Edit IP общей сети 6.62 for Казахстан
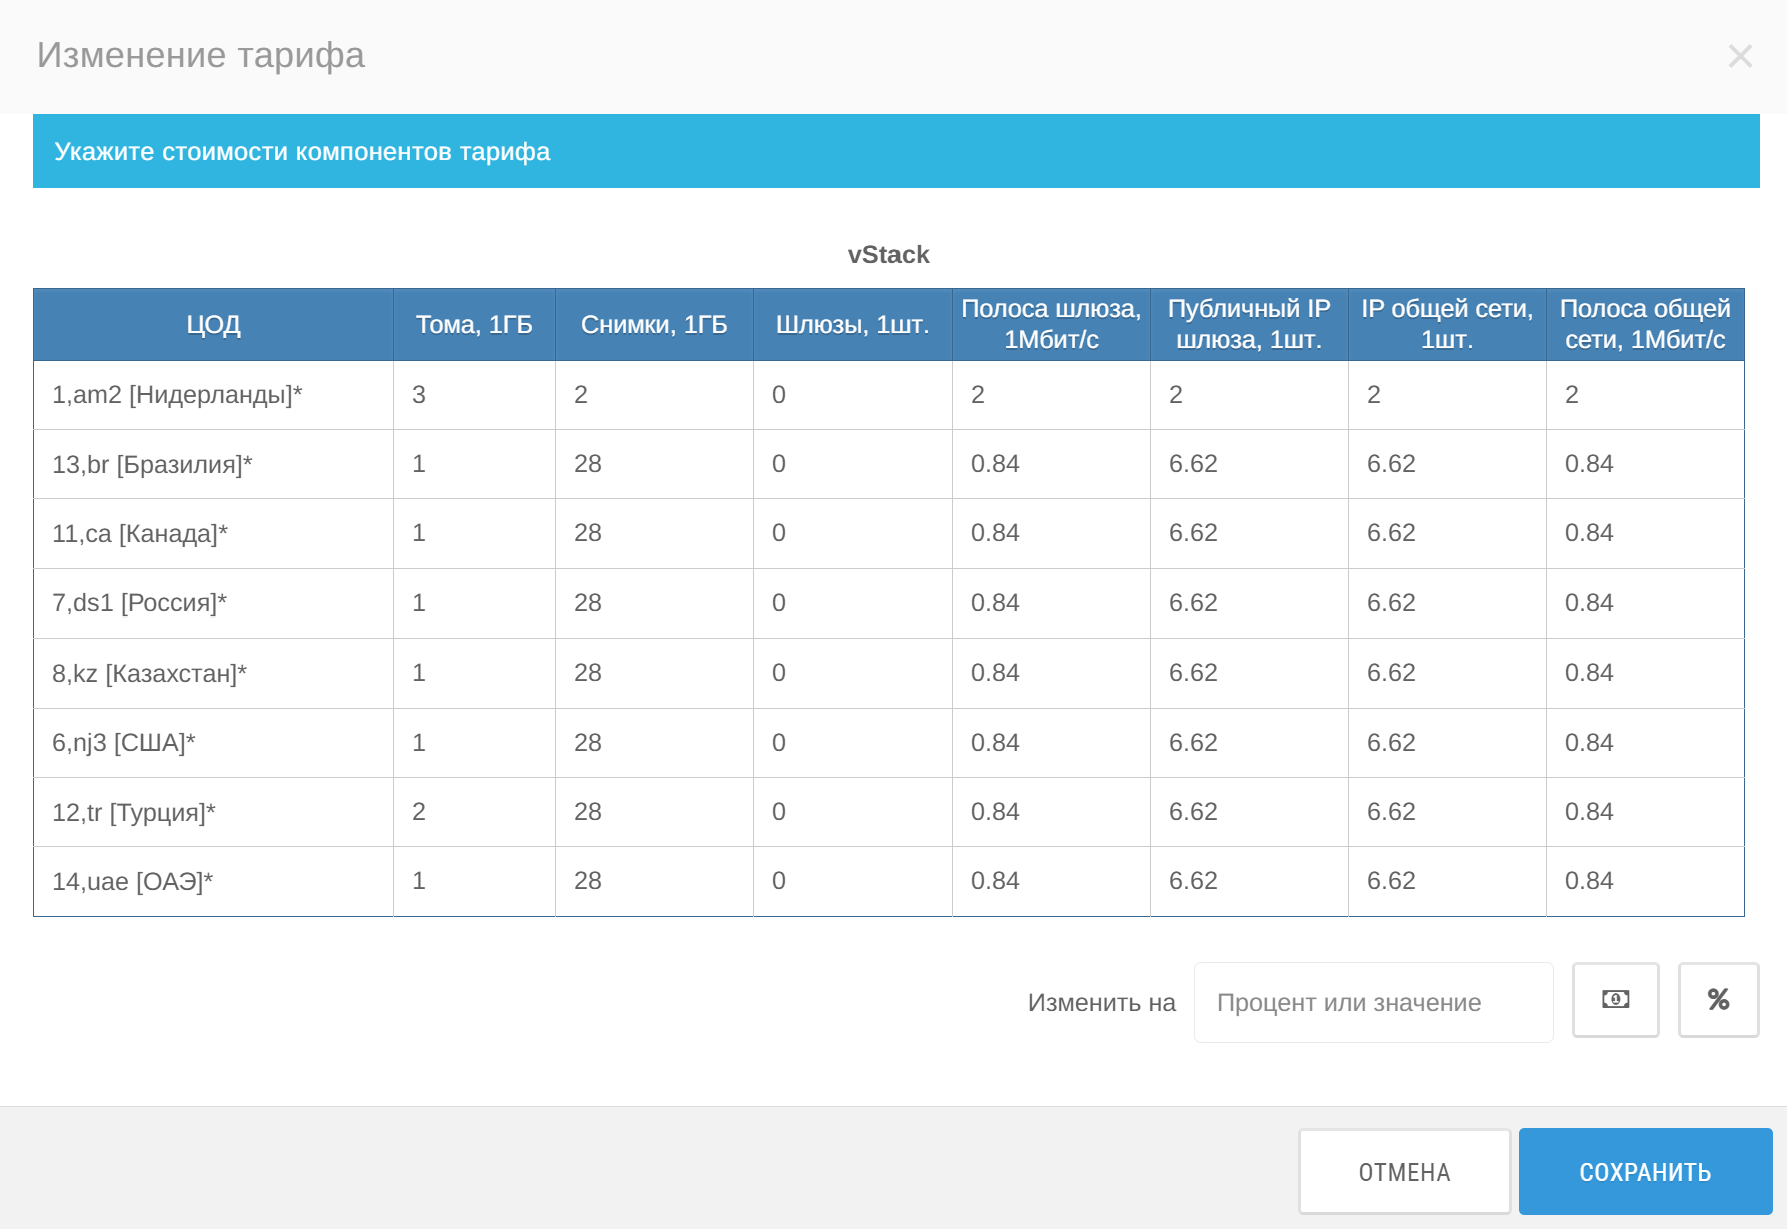This screenshot has width=1788, height=1230. 1447,673
